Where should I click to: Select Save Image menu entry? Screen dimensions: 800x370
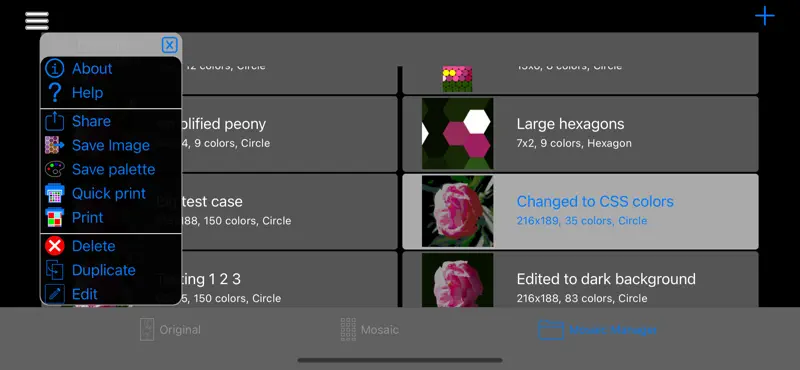point(111,145)
